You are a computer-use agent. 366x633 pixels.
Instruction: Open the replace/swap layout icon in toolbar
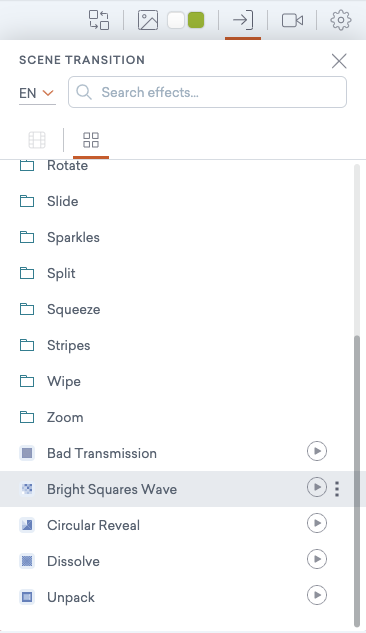tap(99, 20)
